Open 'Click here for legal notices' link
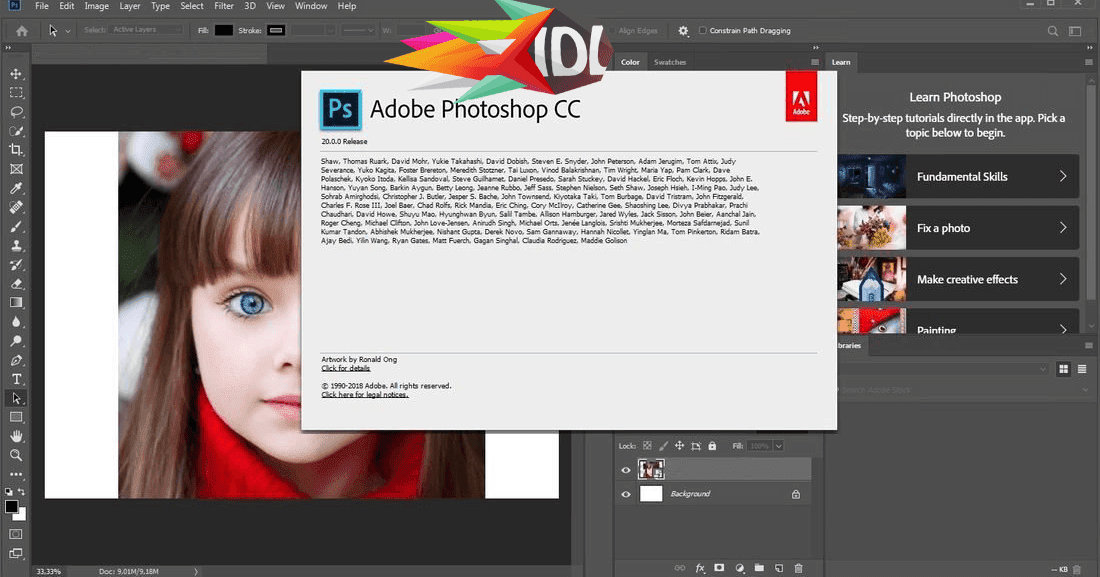 (x=365, y=394)
